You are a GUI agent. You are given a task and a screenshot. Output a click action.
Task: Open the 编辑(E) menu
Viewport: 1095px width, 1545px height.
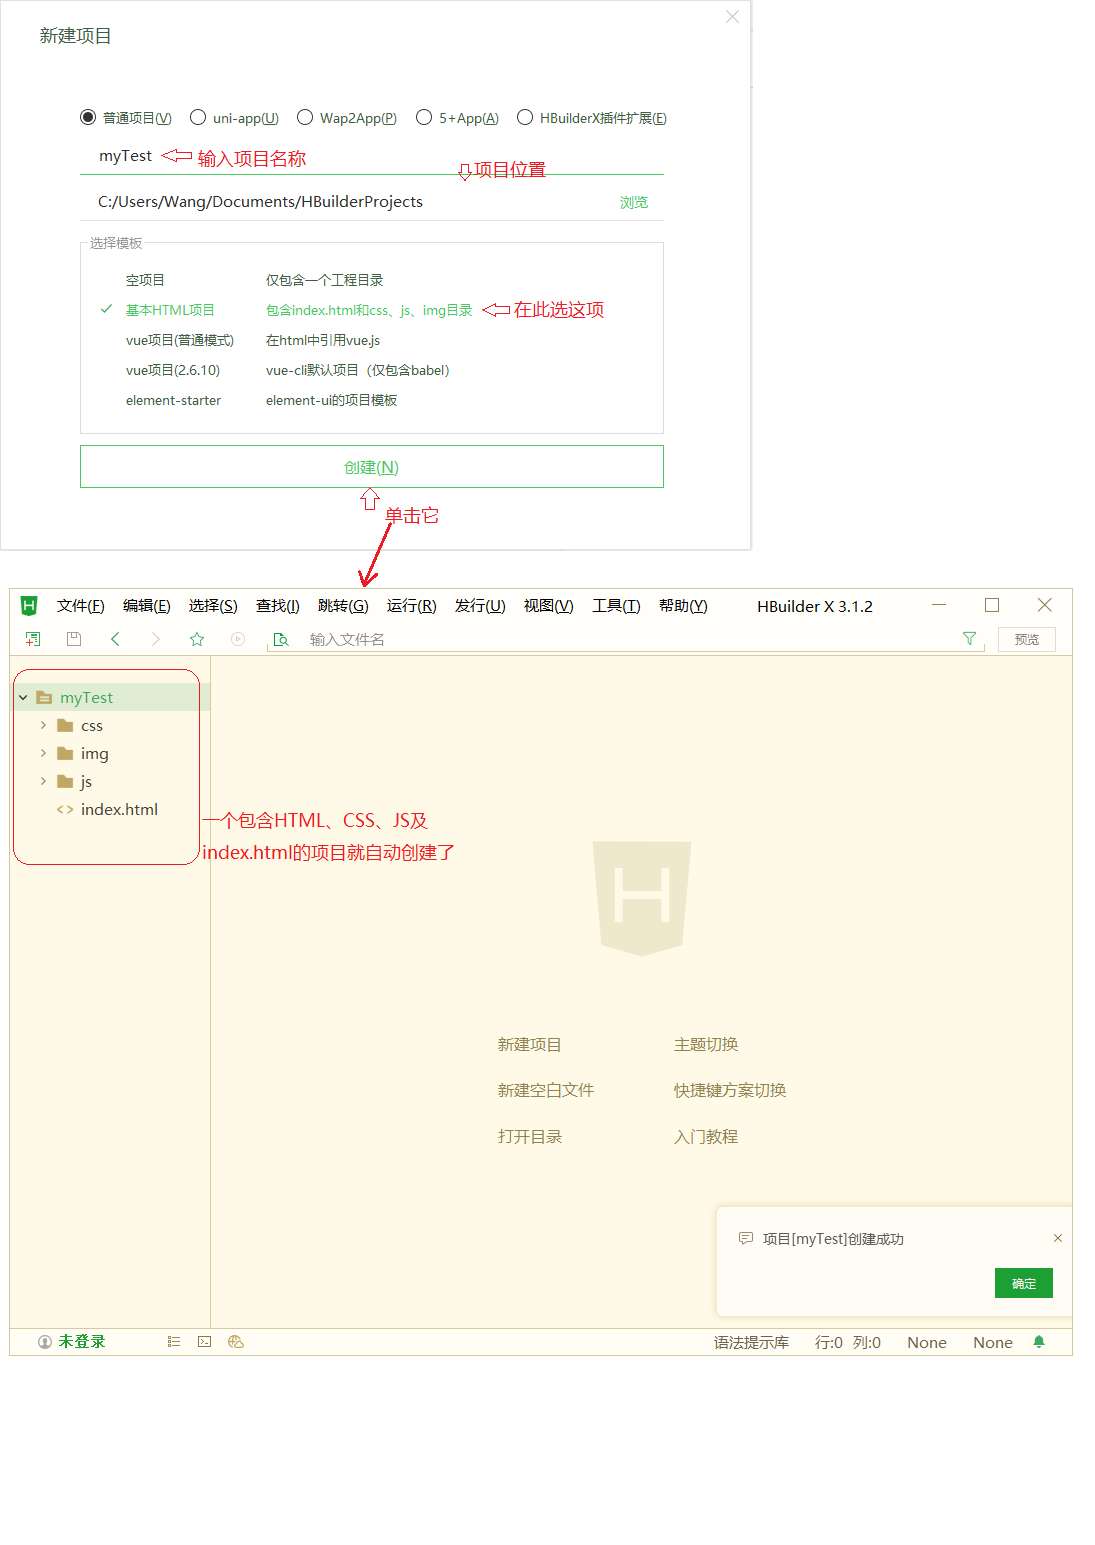(147, 606)
